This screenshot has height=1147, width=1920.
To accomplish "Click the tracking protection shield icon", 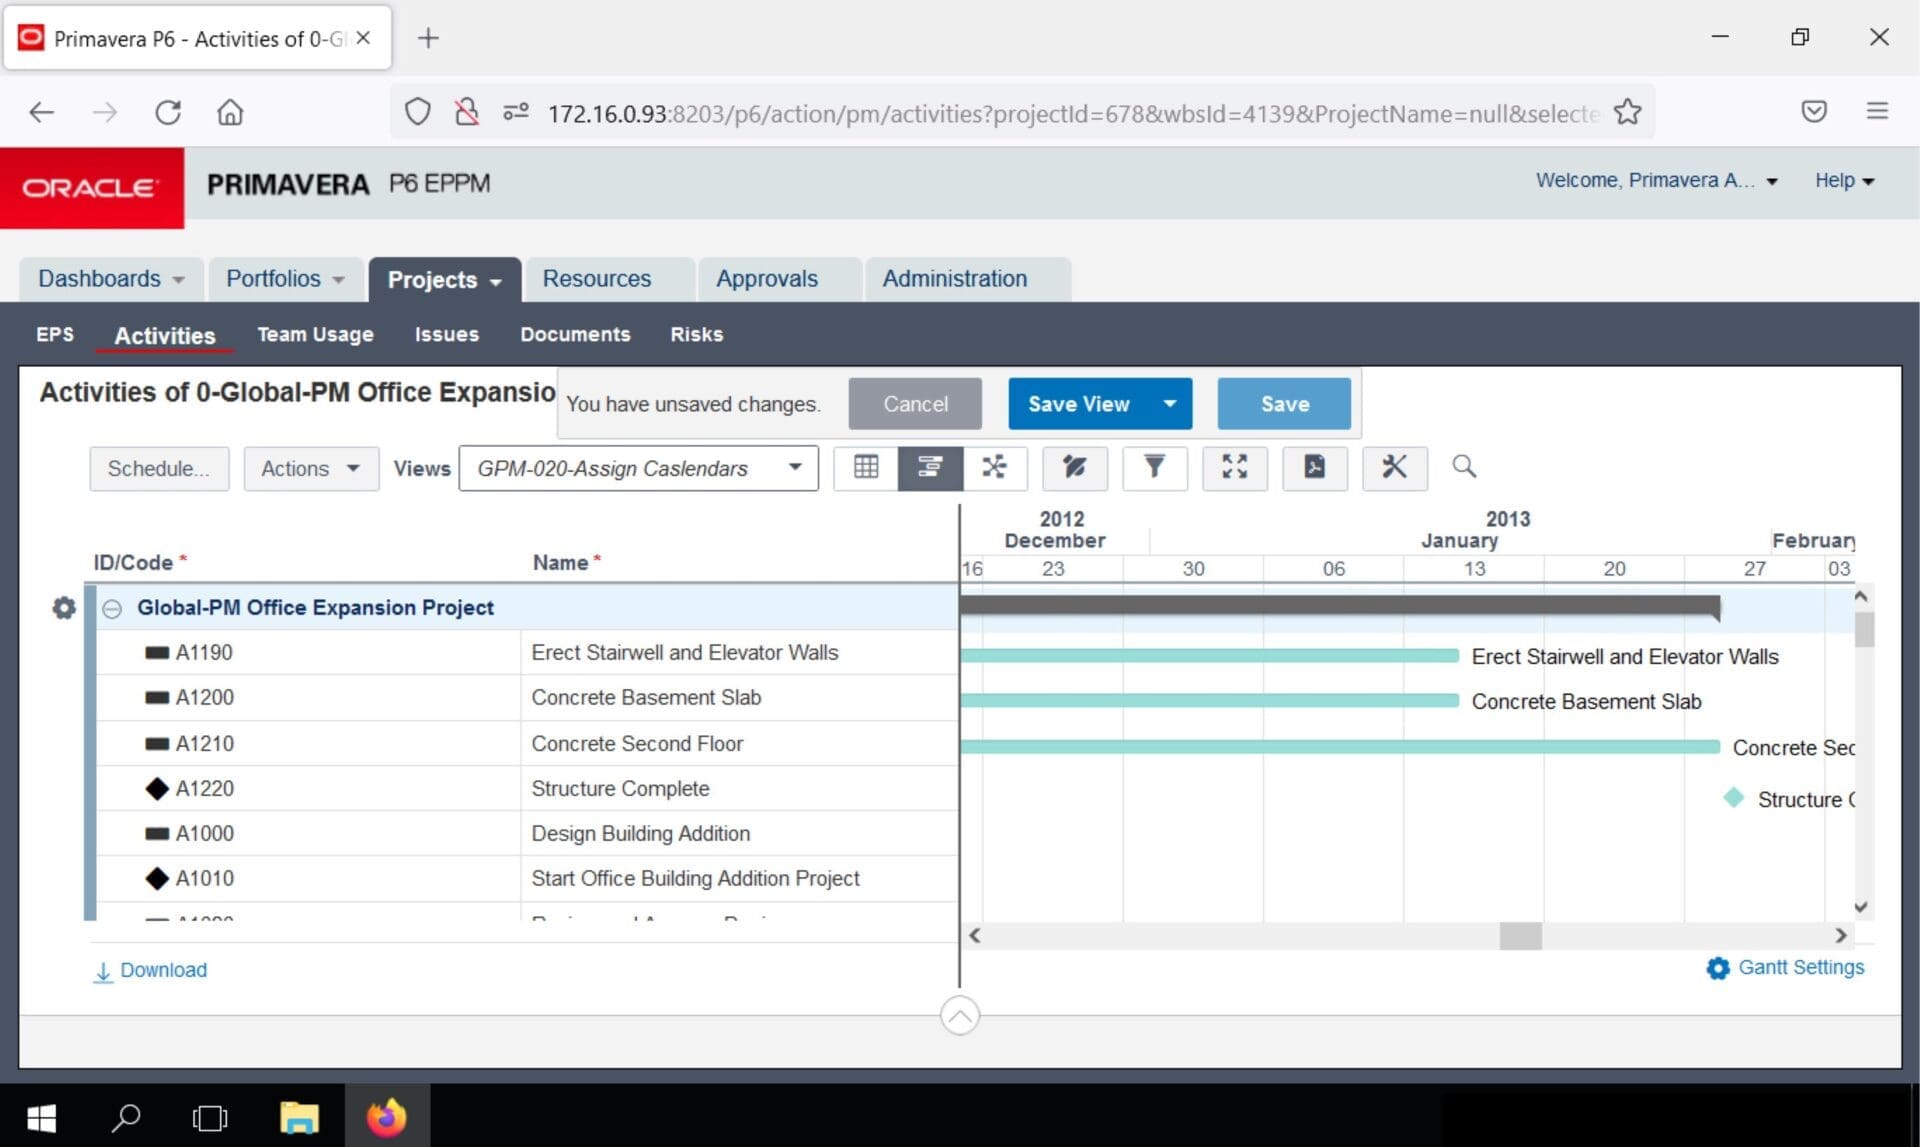I will pos(417,112).
